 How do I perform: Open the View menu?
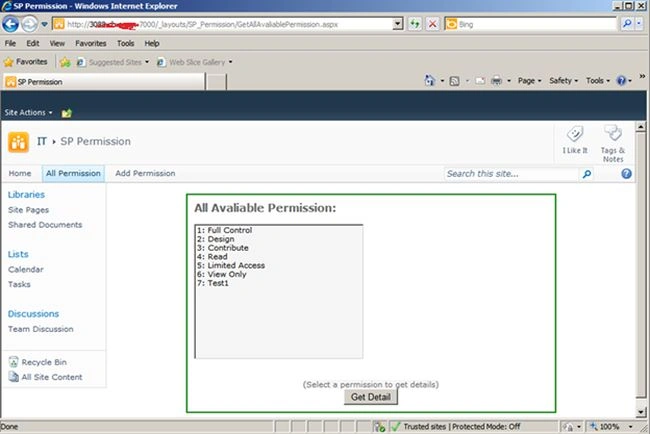click(57, 43)
